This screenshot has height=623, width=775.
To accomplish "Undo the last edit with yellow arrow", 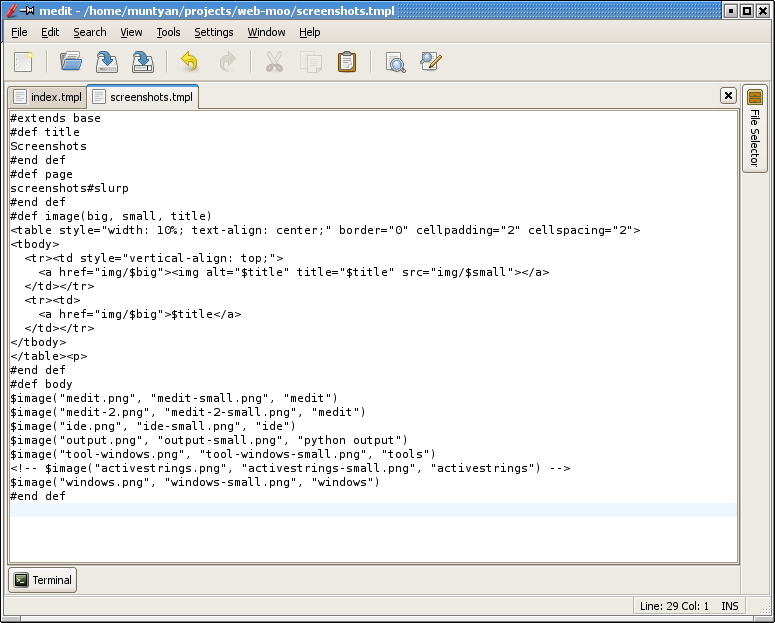I will (189, 62).
